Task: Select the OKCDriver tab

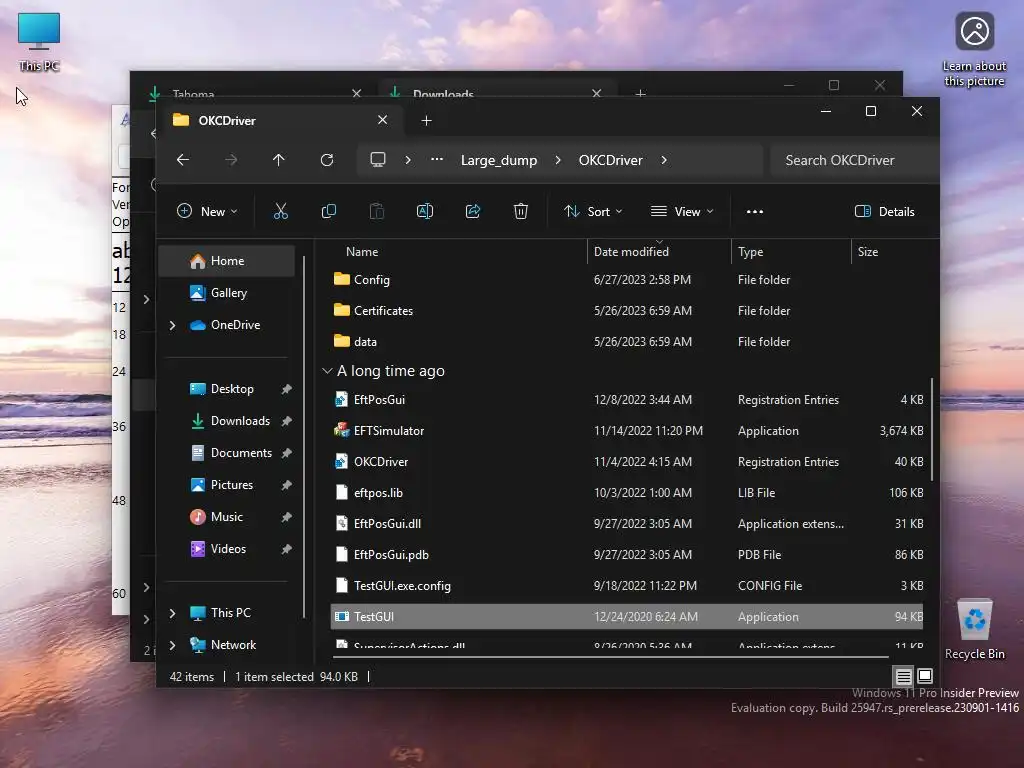Action: 281,120
